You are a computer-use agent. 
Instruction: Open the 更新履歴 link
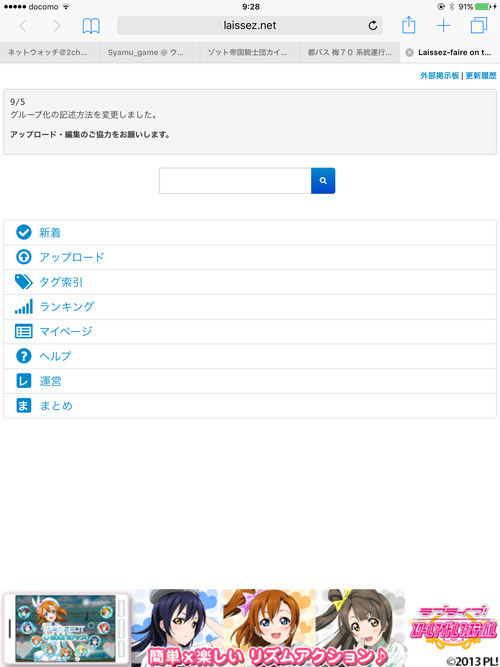481,76
